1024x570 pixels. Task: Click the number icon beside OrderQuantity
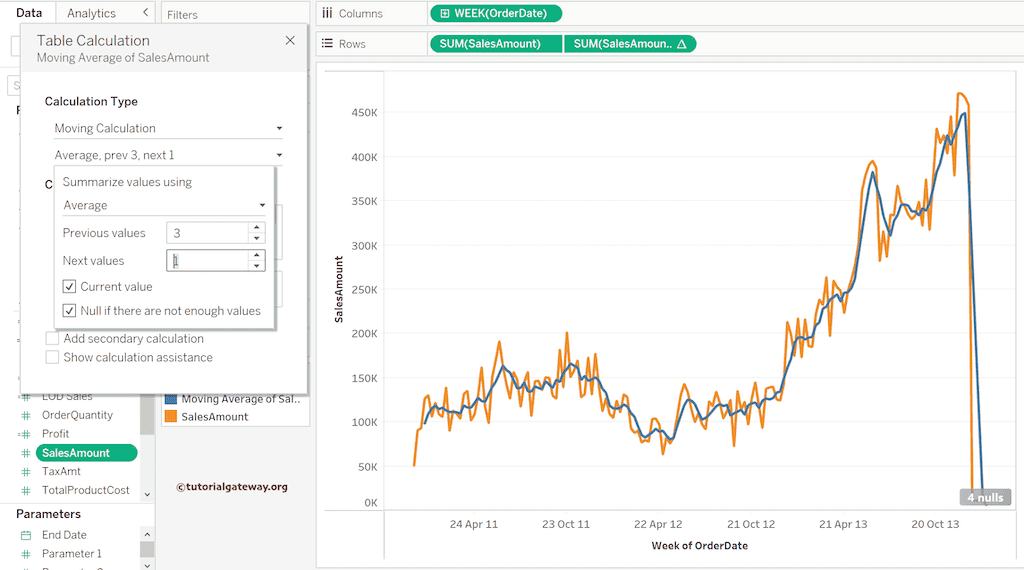26,415
